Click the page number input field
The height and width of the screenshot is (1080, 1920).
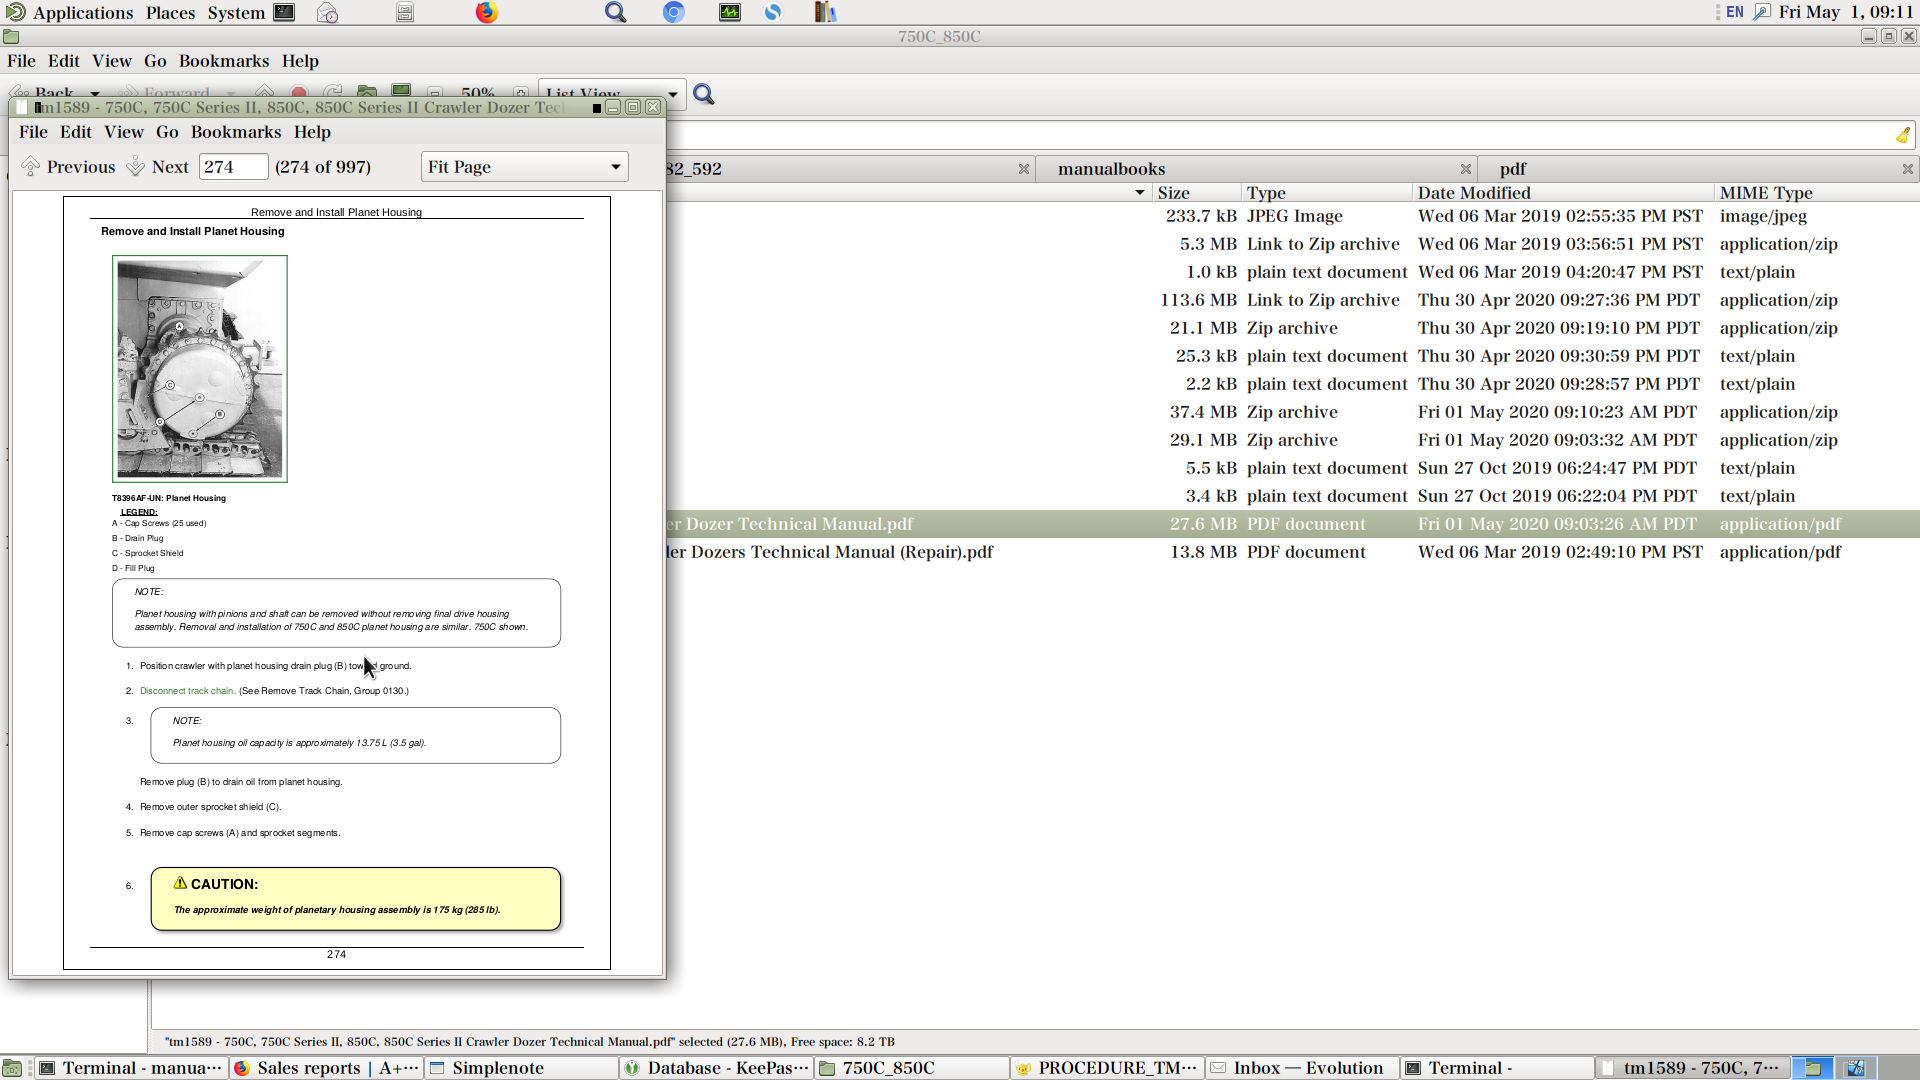pos(232,167)
